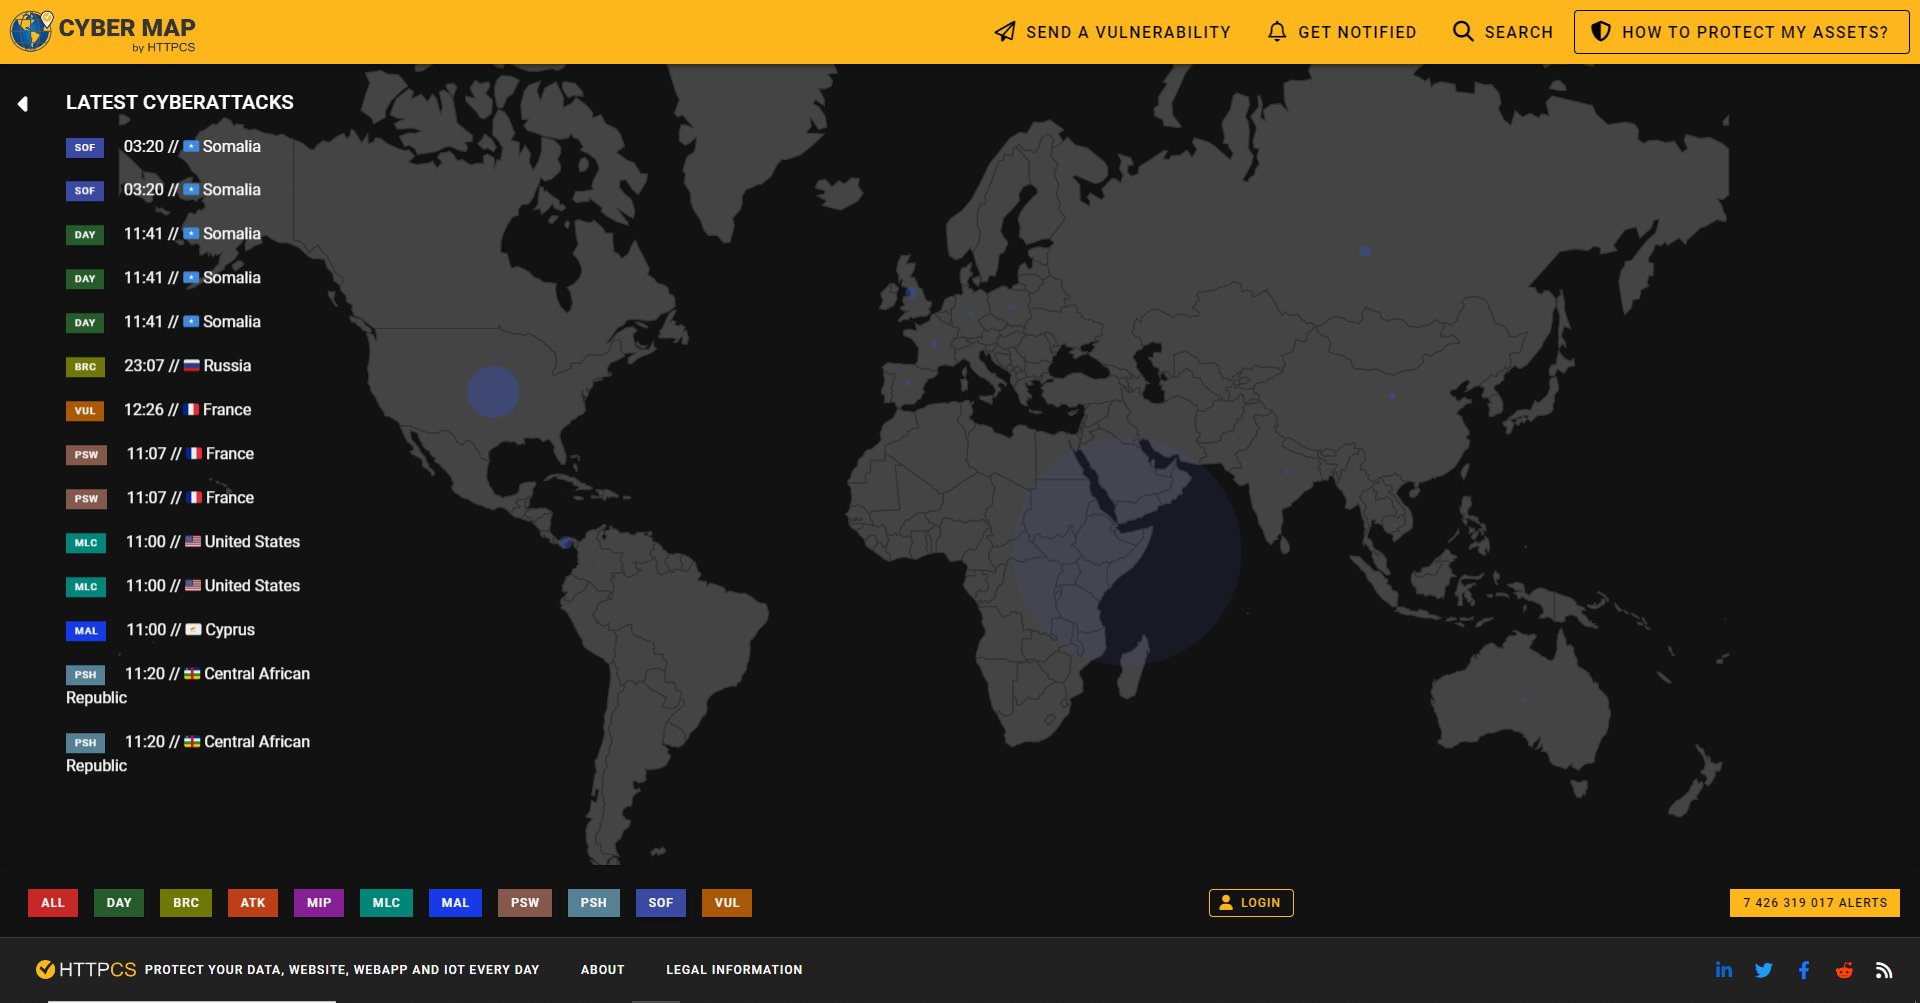This screenshot has height=1003, width=1920.
Task: Click the Facebook icon in the footer
Action: tap(1804, 969)
